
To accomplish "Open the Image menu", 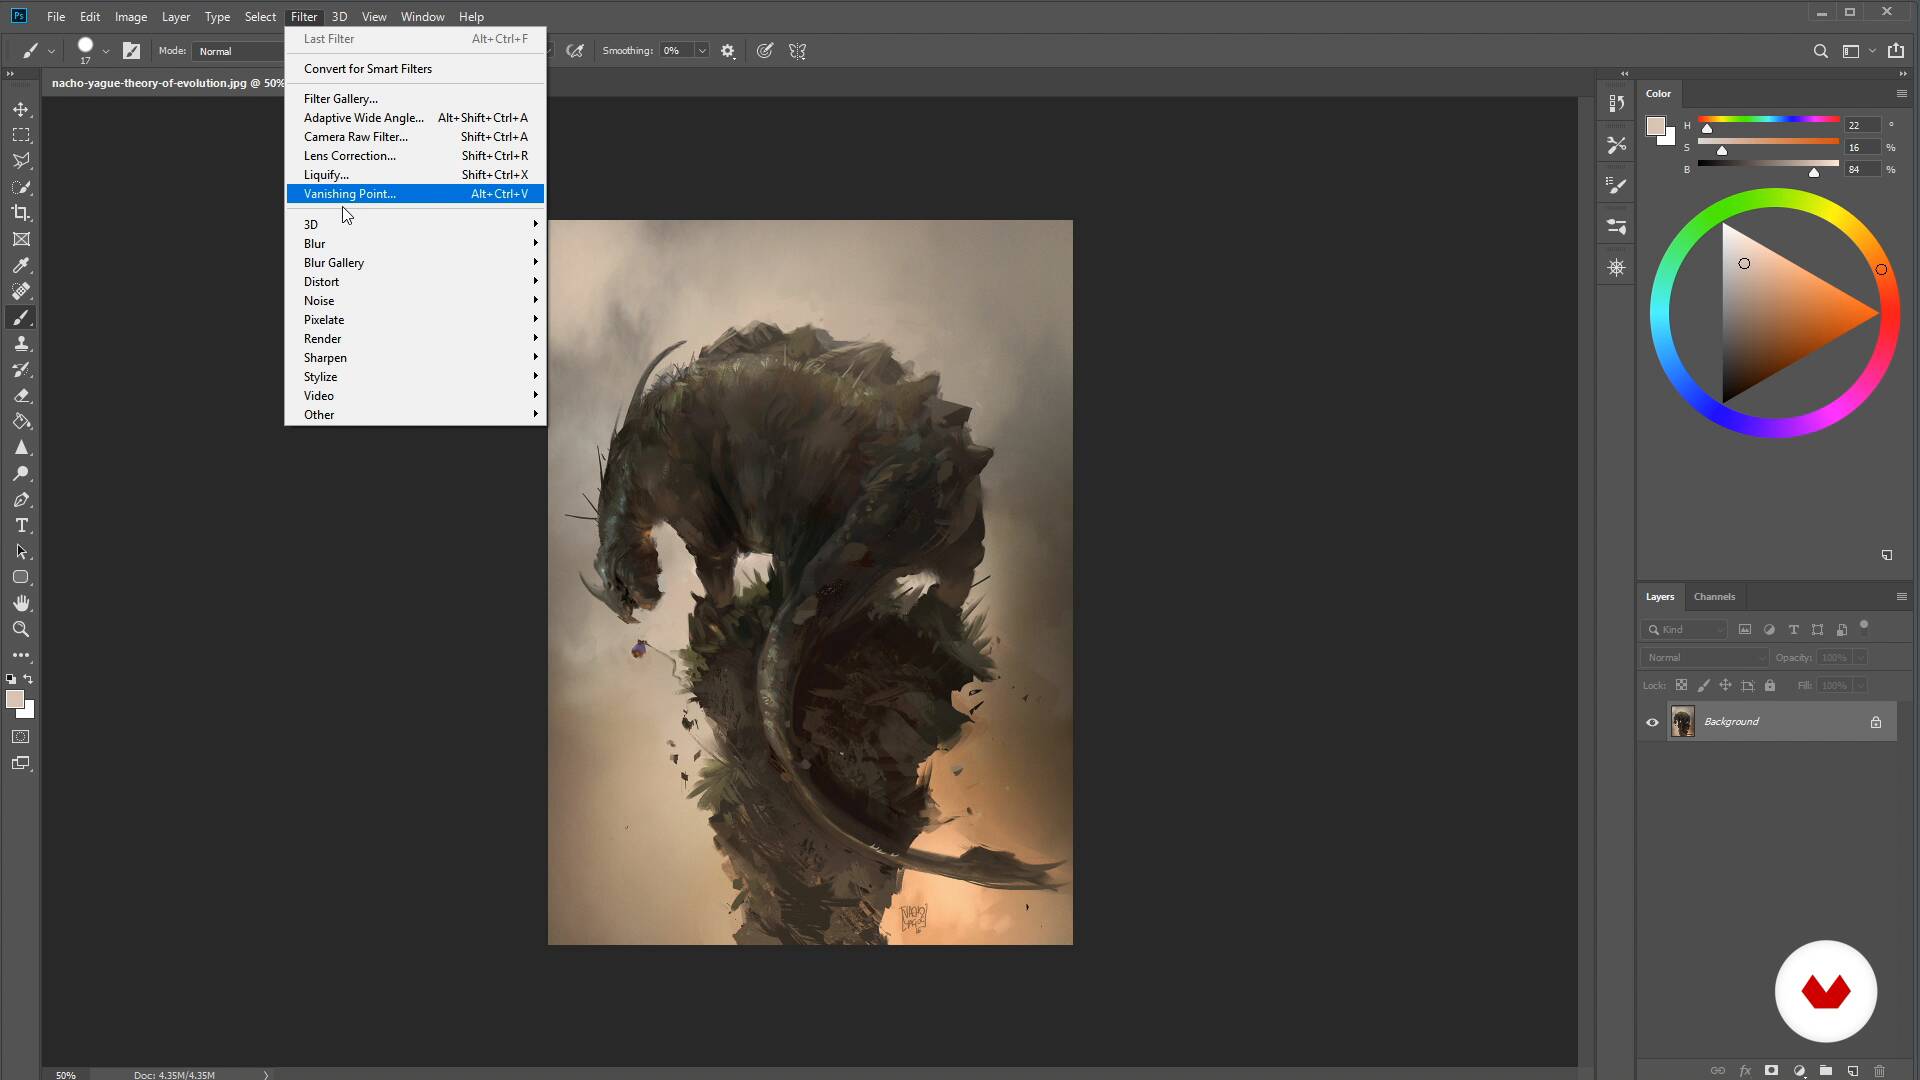I will tap(131, 17).
